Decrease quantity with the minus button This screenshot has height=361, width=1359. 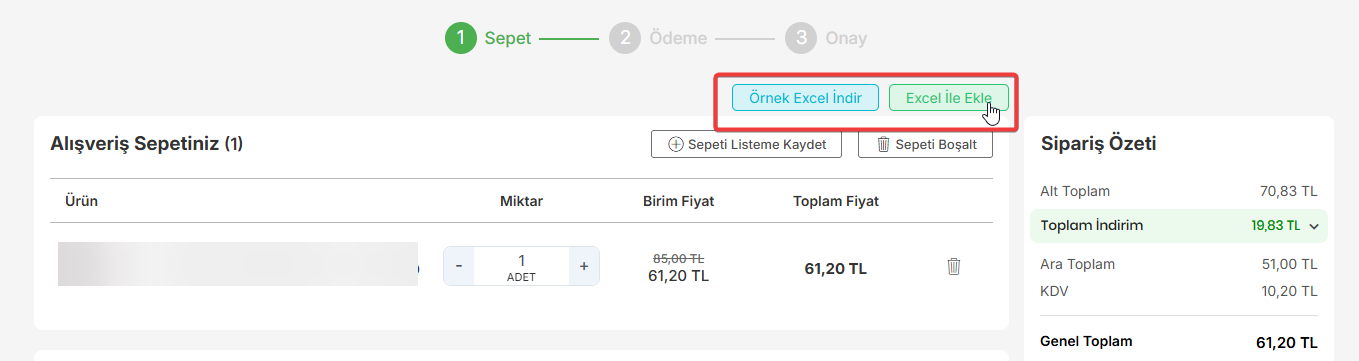click(x=459, y=266)
